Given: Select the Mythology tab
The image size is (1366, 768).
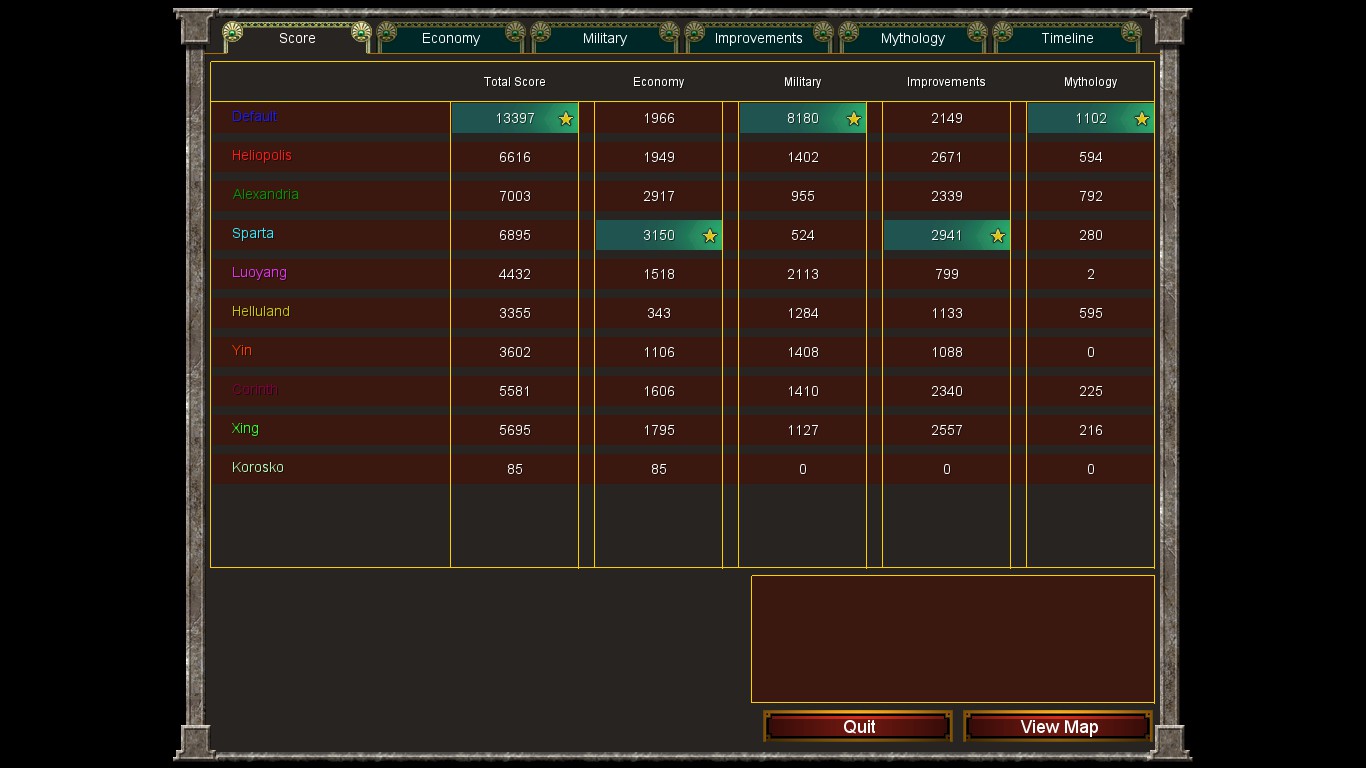Looking at the screenshot, I should (x=912, y=38).
